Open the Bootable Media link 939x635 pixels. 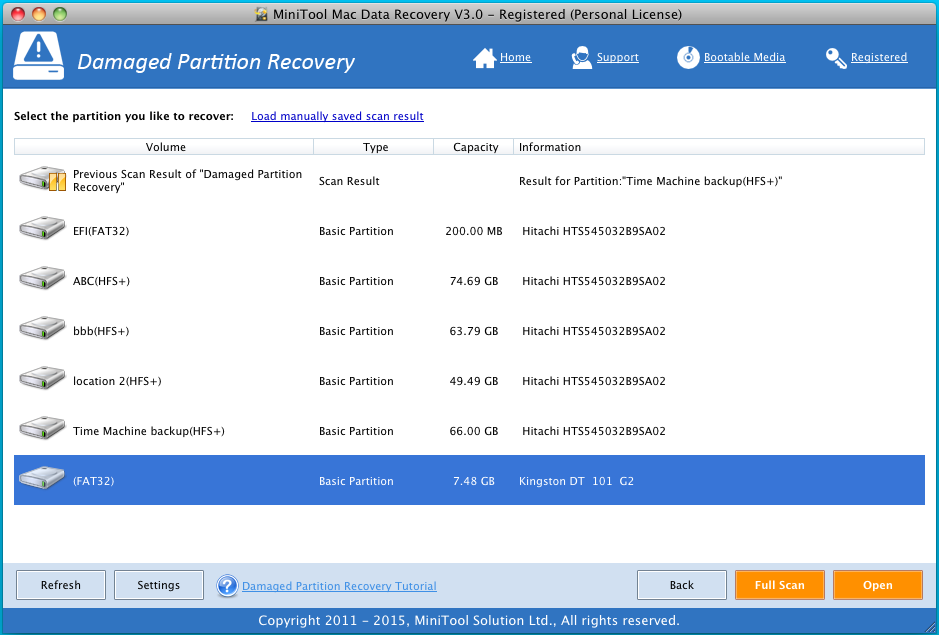click(744, 58)
